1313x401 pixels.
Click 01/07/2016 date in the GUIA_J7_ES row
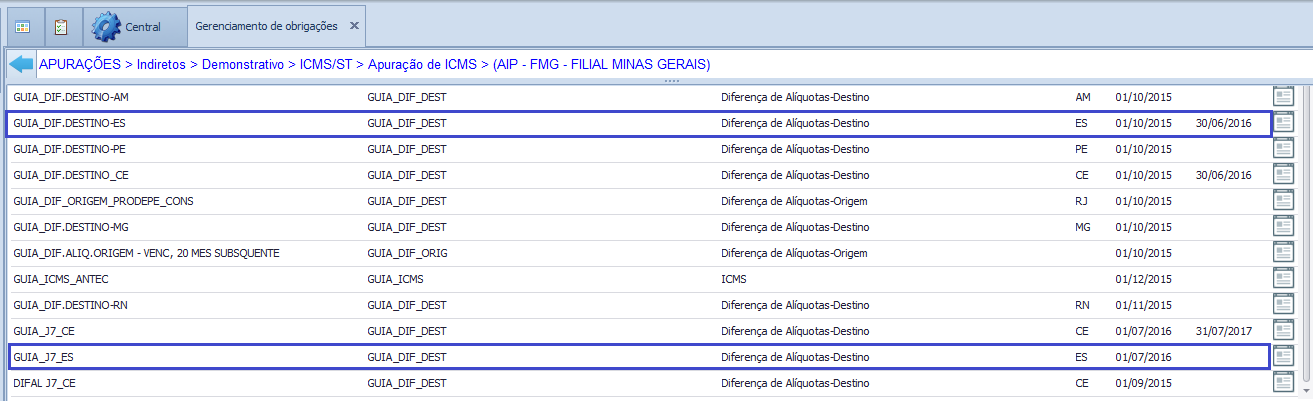click(1143, 356)
